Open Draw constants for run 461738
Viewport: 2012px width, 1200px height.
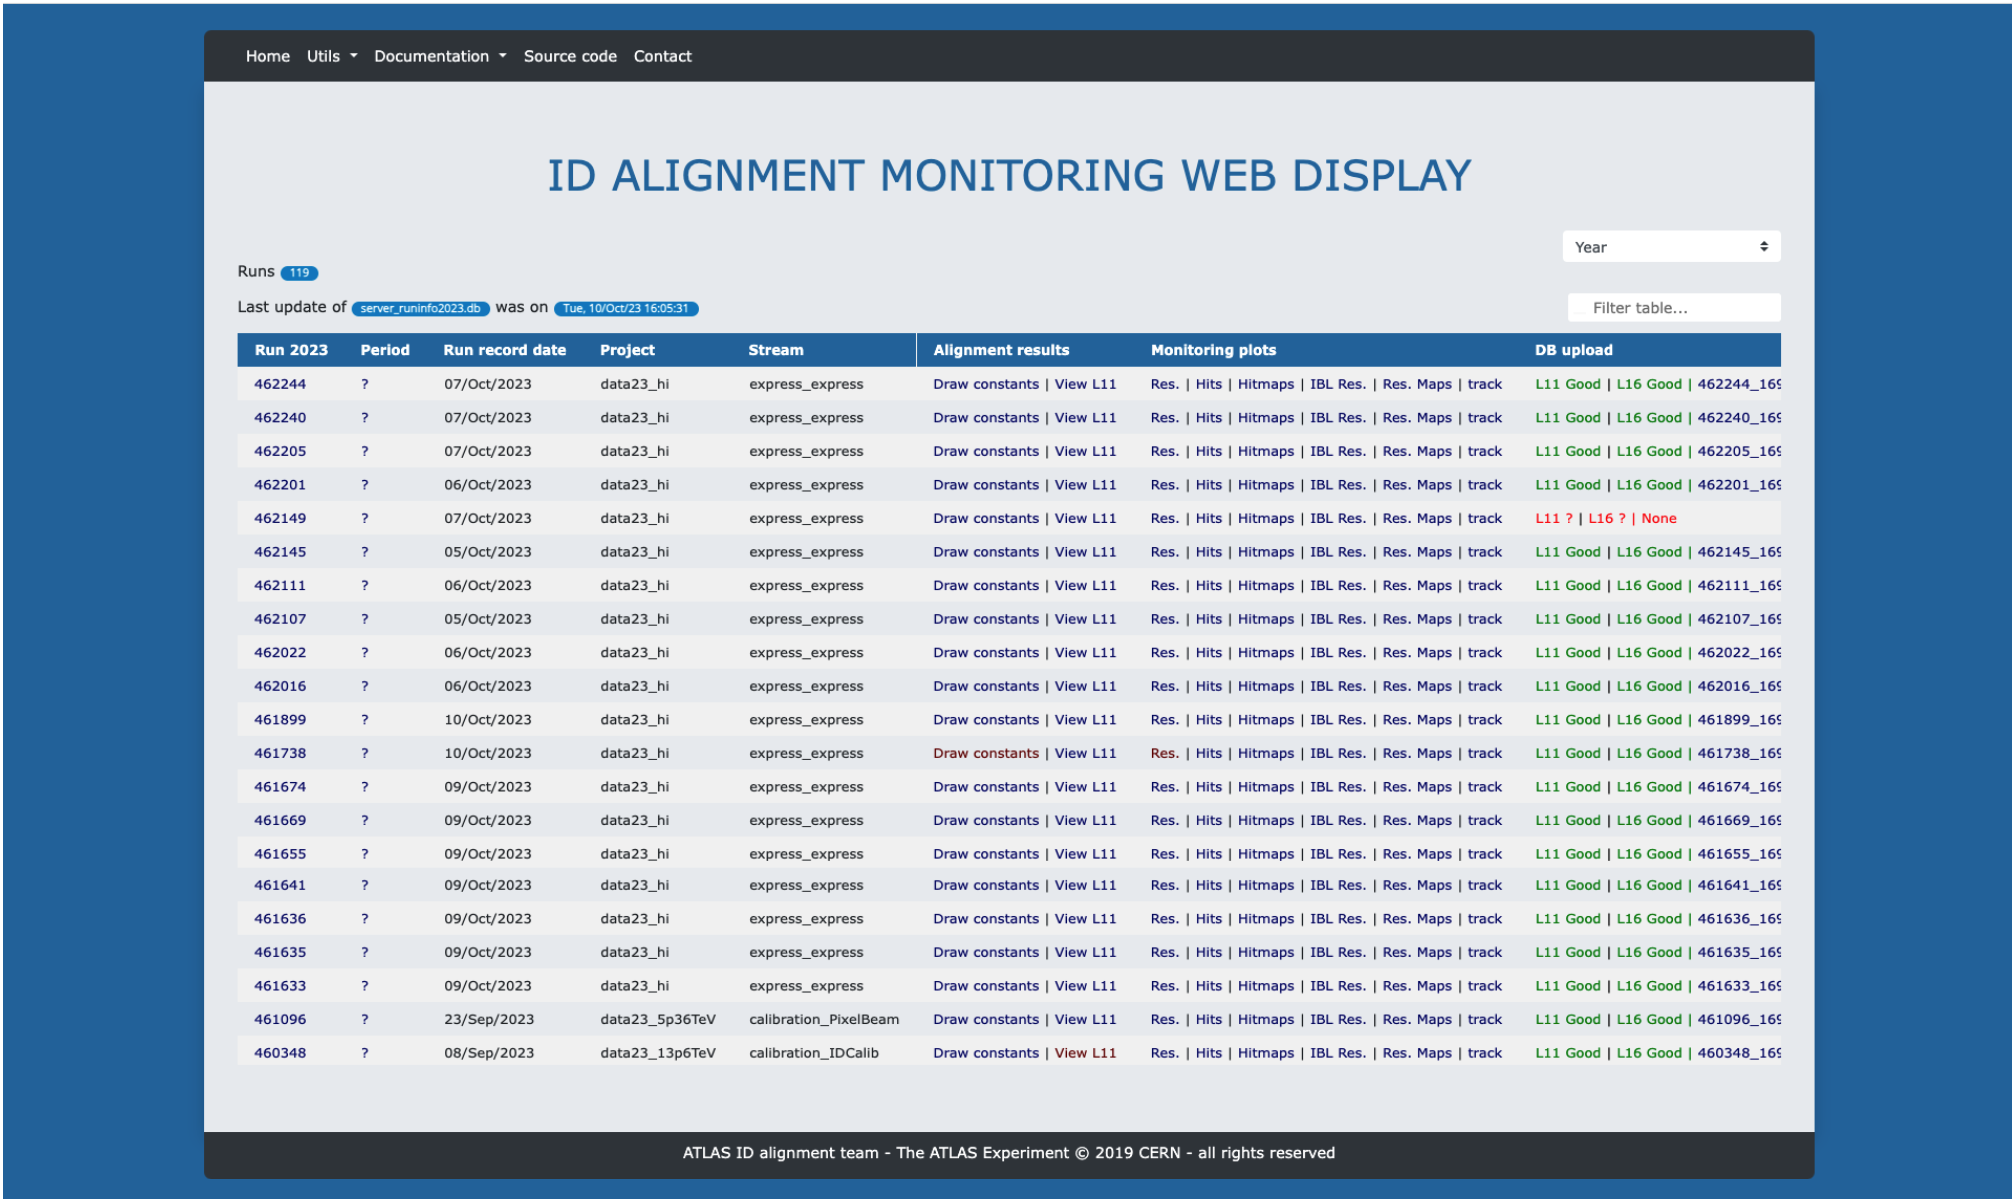coord(986,753)
